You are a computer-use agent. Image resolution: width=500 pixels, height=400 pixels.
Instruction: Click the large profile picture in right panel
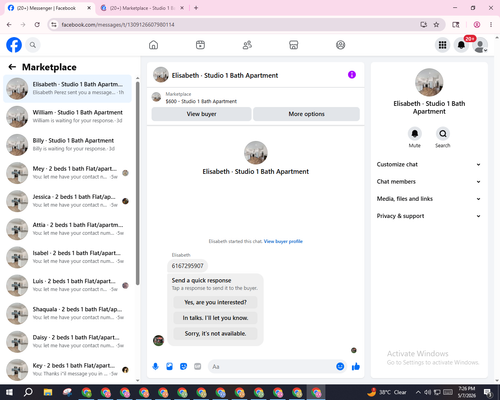tap(429, 82)
